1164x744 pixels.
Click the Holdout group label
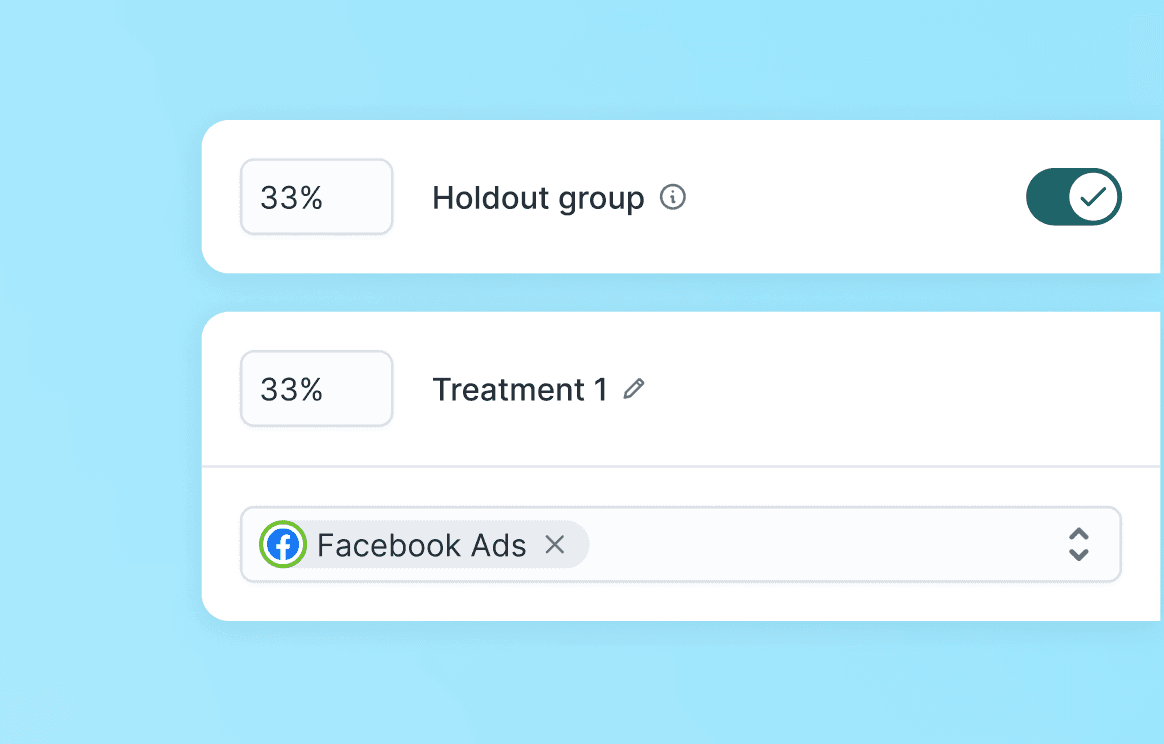[x=538, y=198]
